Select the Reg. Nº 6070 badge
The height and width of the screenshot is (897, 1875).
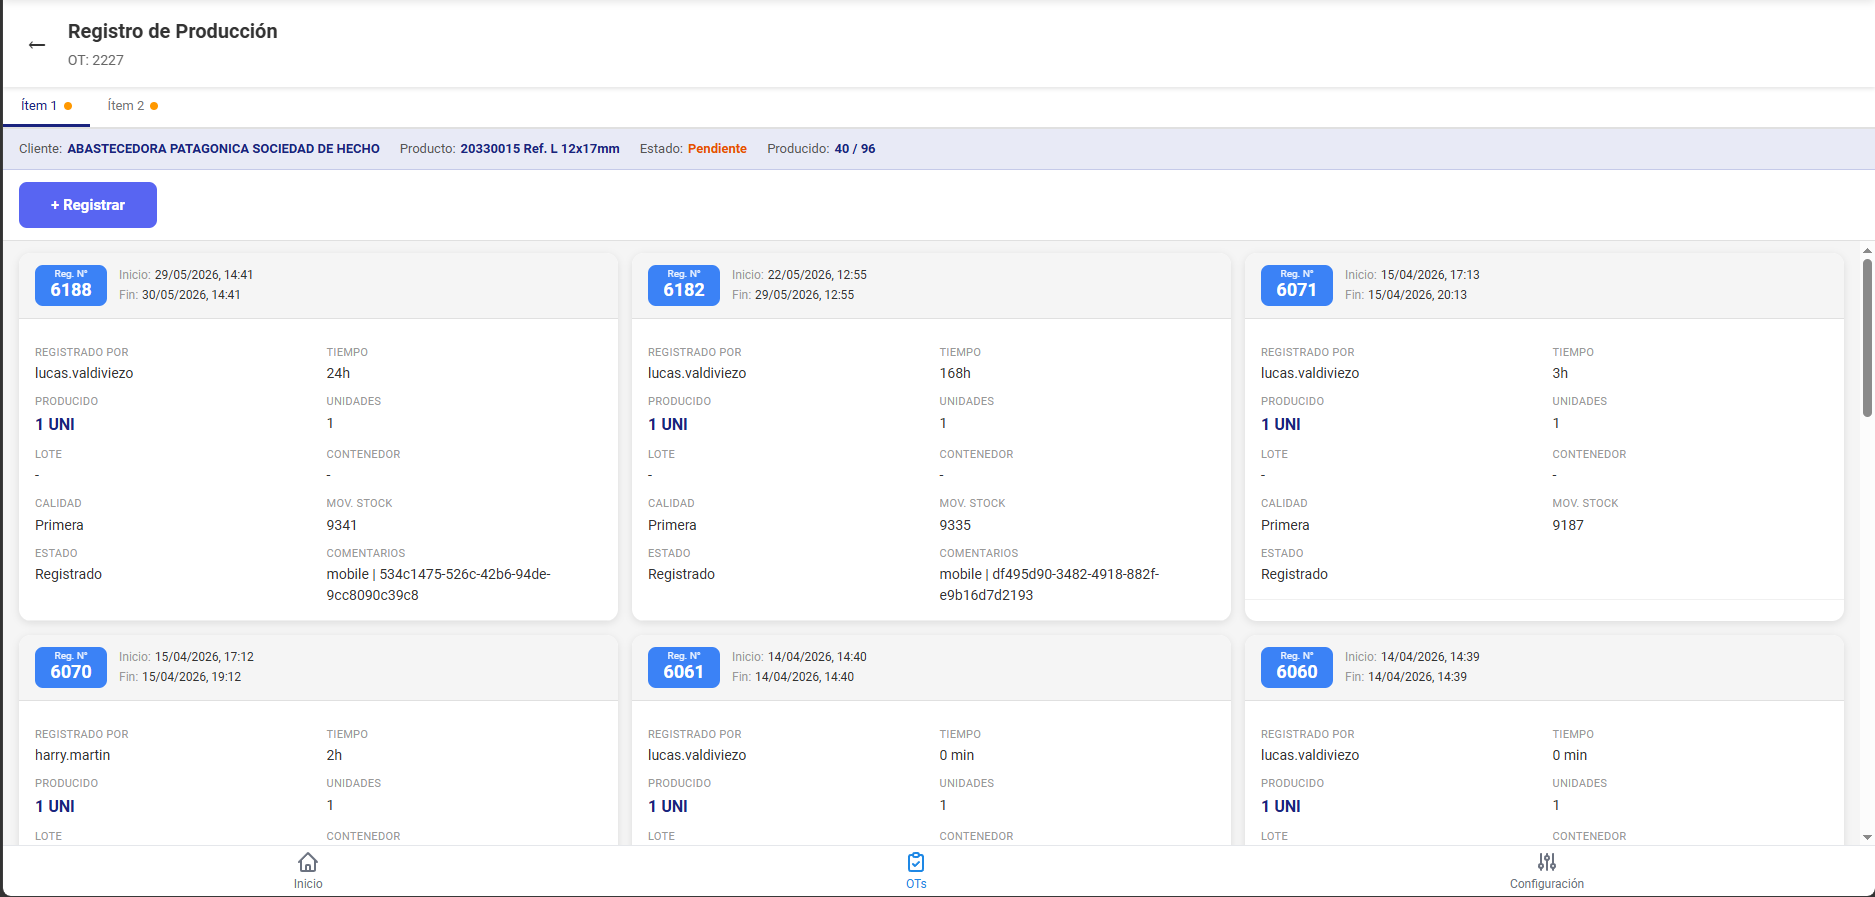(x=71, y=667)
